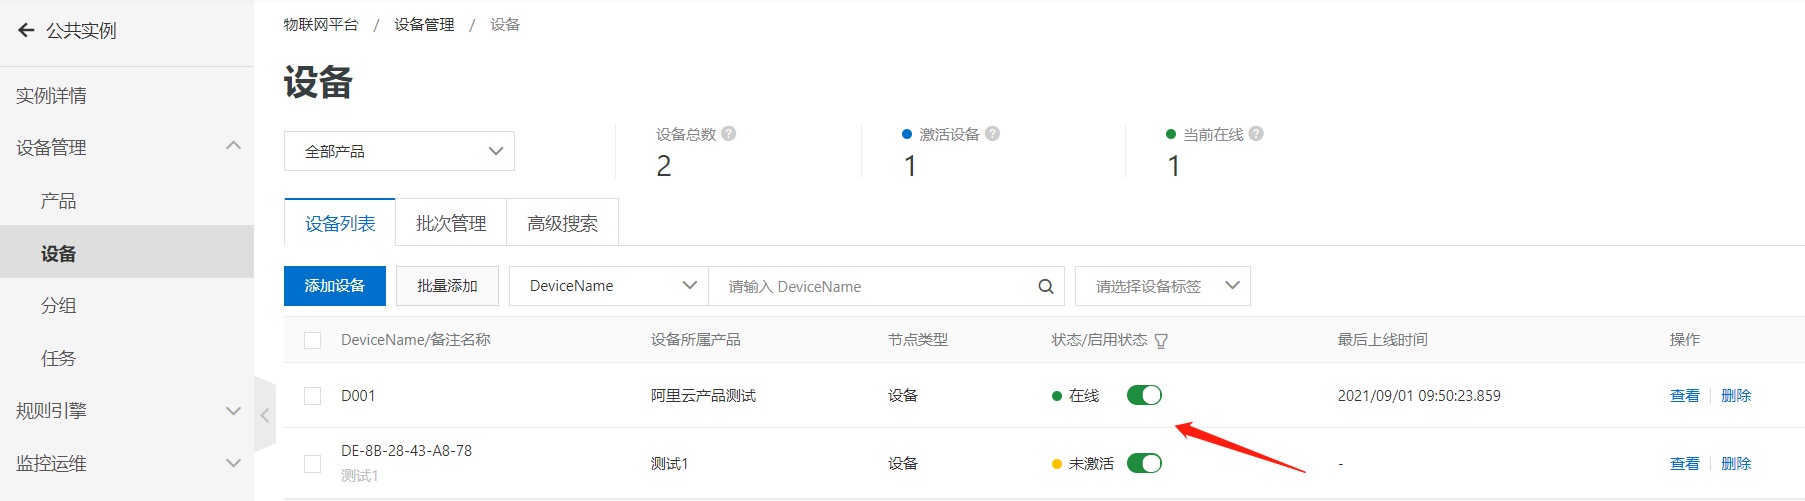Open the 请选择设备标签 dropdown

point(1162,286)
